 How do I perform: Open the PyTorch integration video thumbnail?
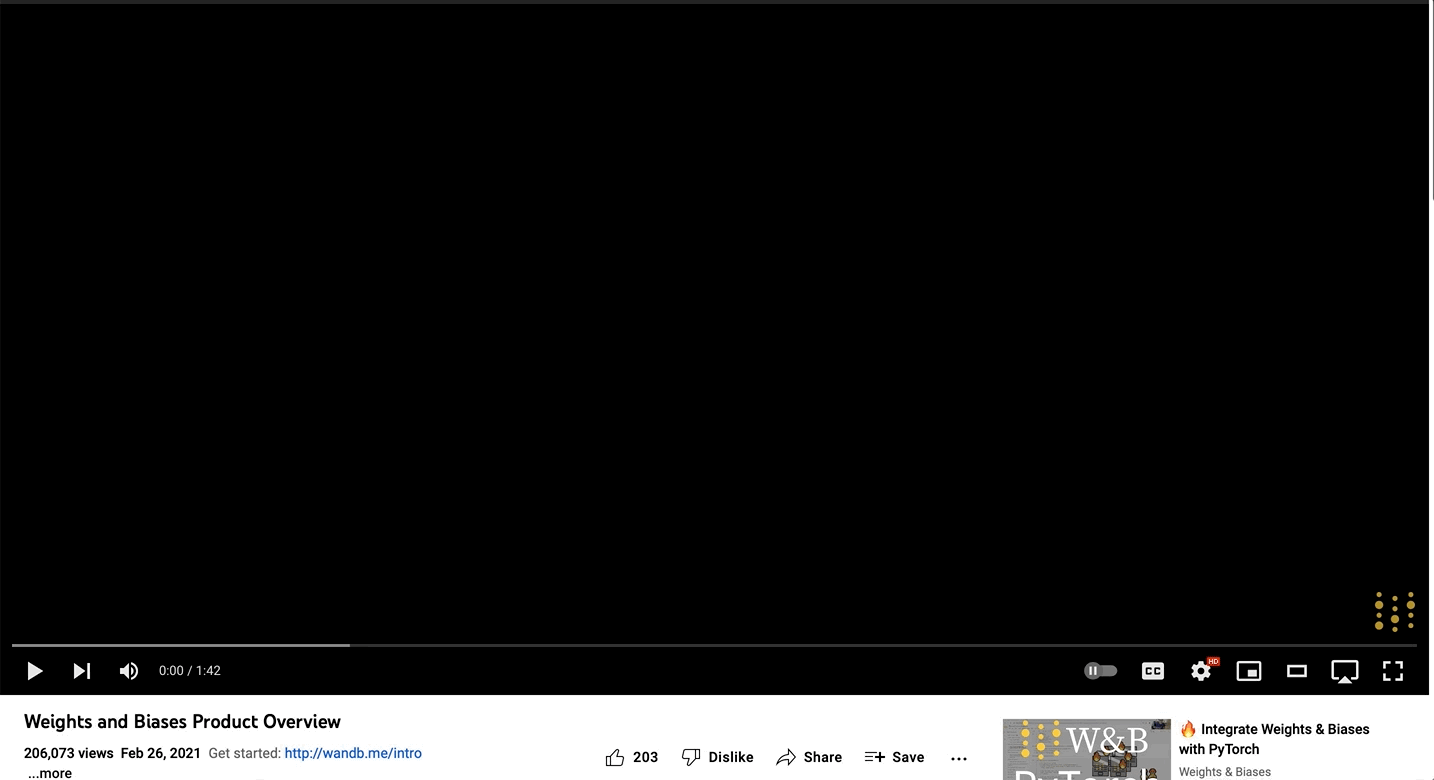tap(1086, 749)
